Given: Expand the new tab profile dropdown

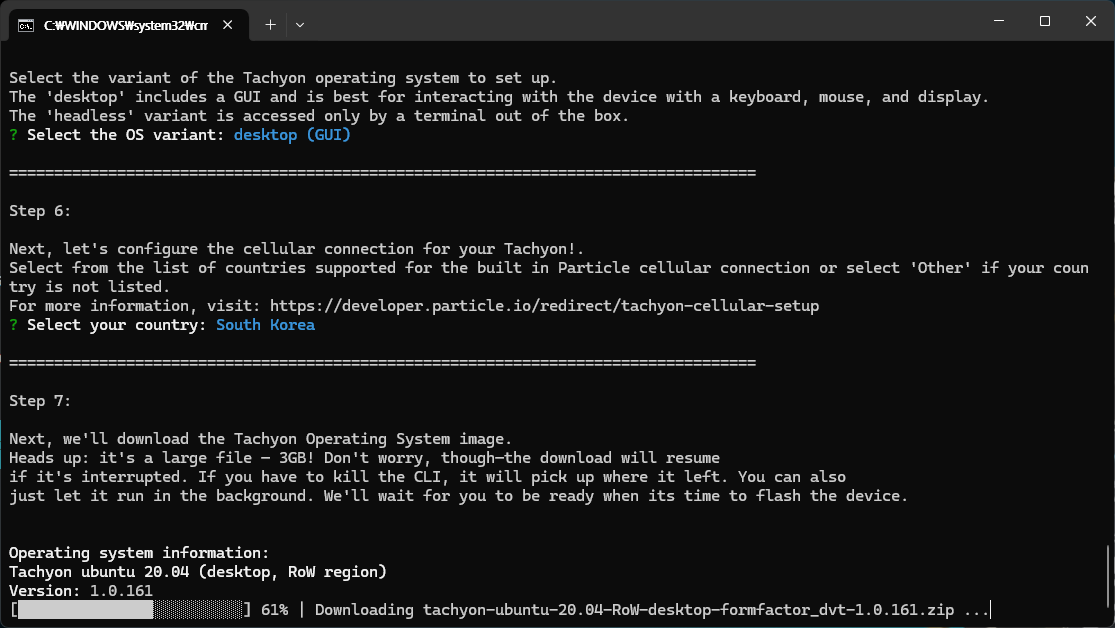Looking at the screenshot, I should 300,25.
